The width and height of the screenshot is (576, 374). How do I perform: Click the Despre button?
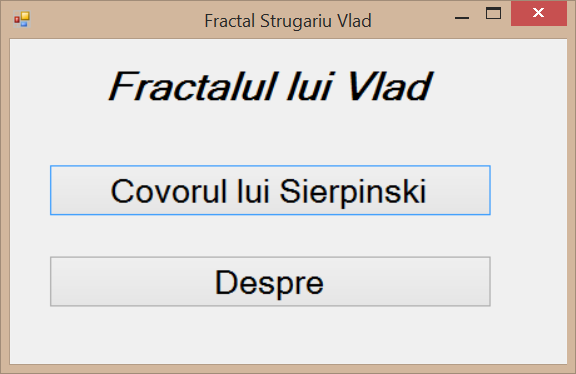pos(270,281)
